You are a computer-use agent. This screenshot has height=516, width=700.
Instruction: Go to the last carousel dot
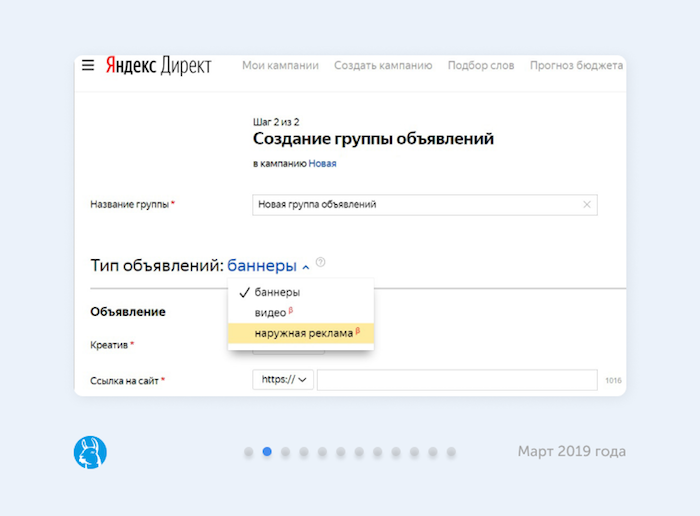click(x=451, y=452)
